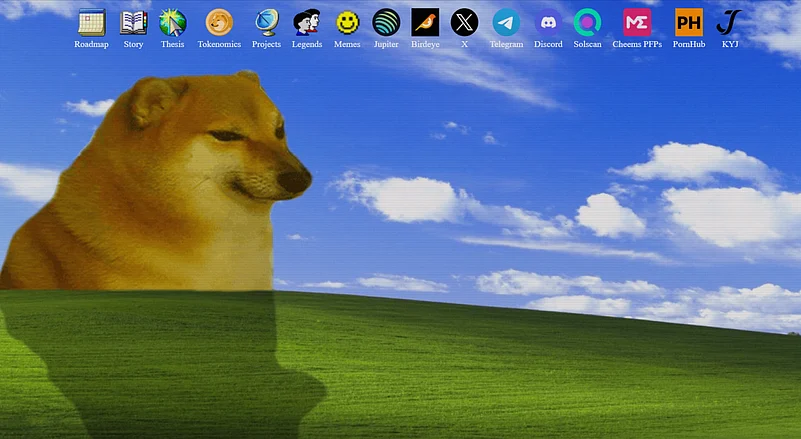Click the 'Cheems PFPs' text label
This screenshot has width=801, height=439.
coord(637,45)
